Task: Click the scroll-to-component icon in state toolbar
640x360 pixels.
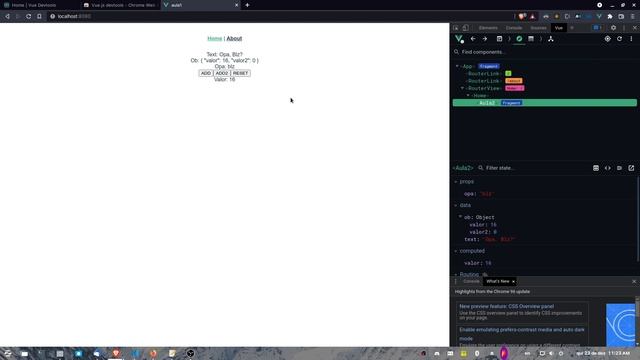Action: pyautogui.click(x=596, y=168)
